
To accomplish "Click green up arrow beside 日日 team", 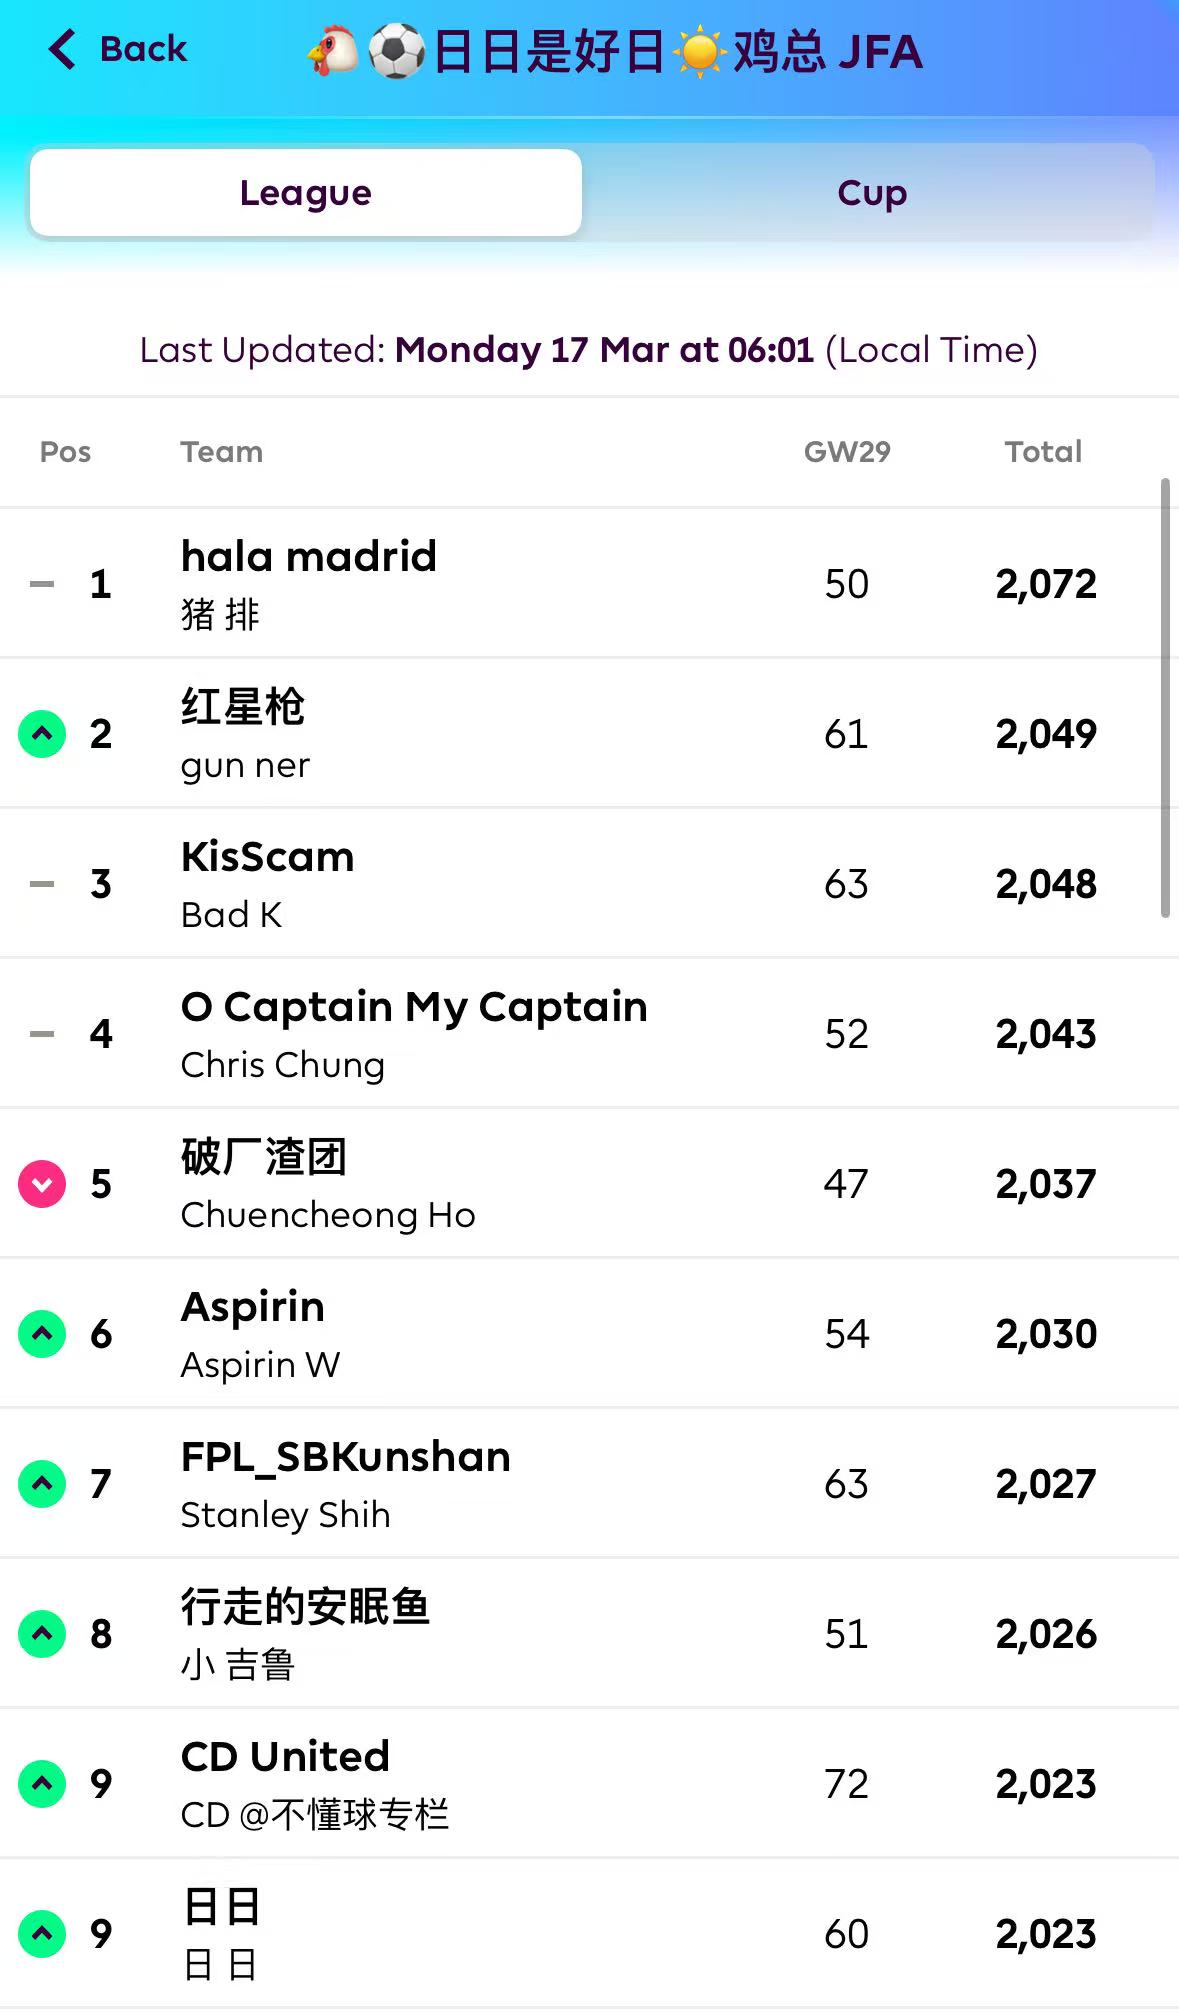I will [42, 1934].
